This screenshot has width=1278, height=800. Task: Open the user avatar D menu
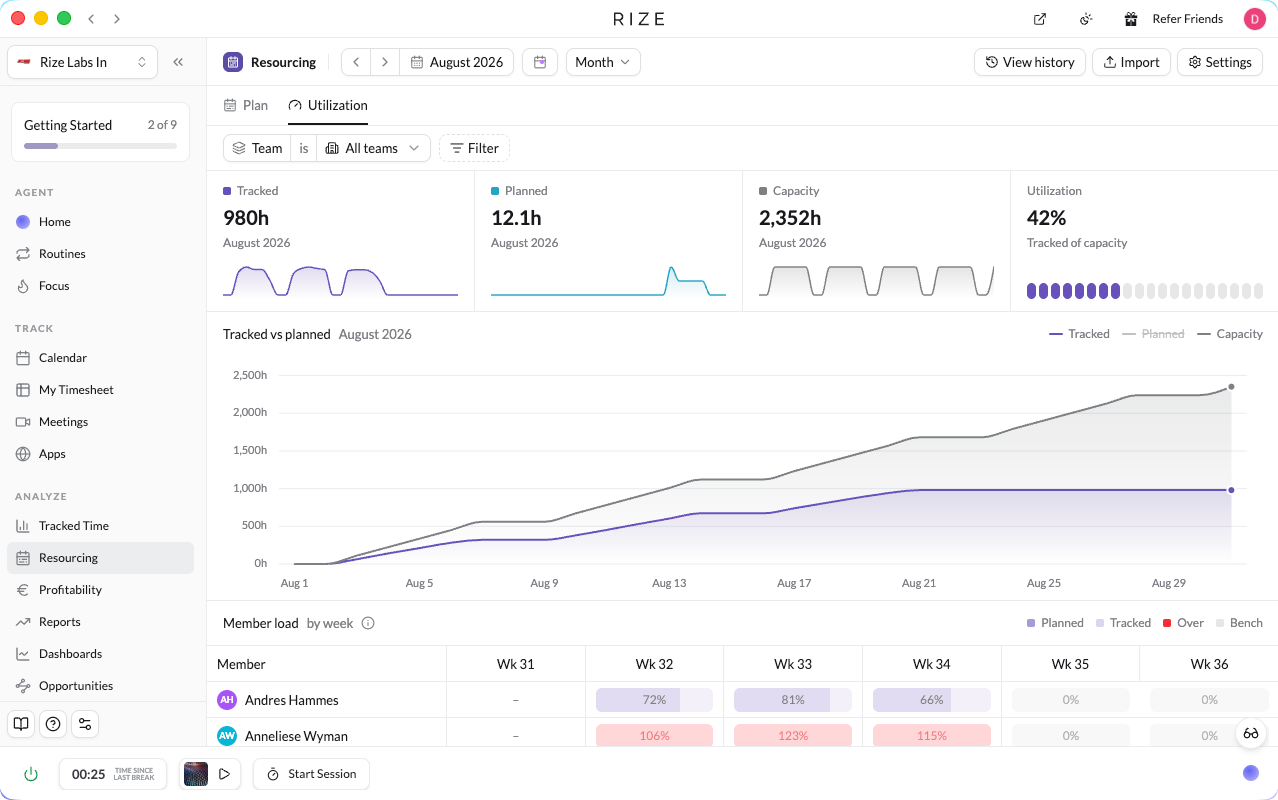(1254, 19)
